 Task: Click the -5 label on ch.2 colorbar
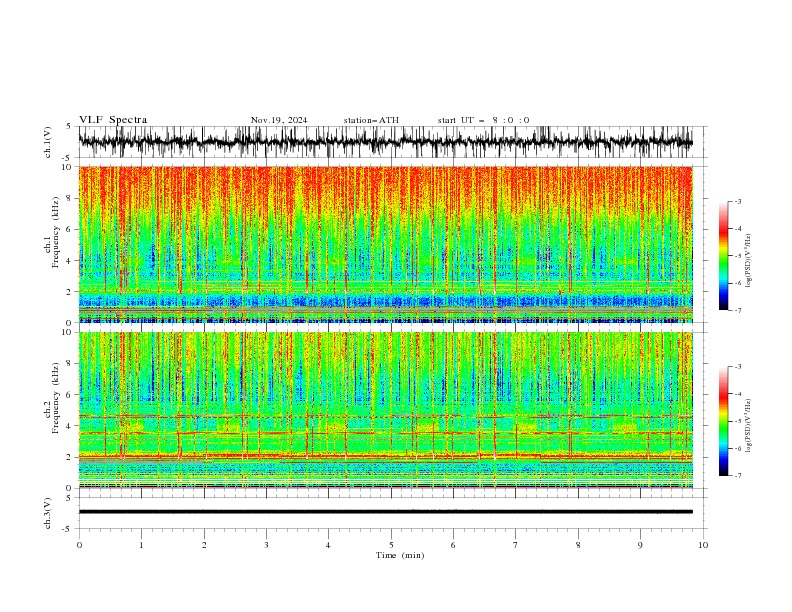(x=737, y=421)
